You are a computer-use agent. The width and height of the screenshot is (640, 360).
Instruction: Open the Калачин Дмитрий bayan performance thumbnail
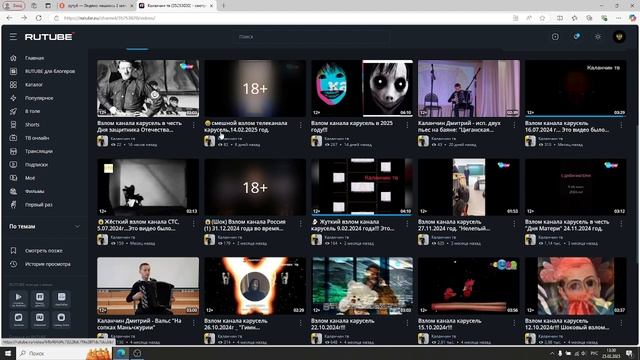click(x=469, y=88)
